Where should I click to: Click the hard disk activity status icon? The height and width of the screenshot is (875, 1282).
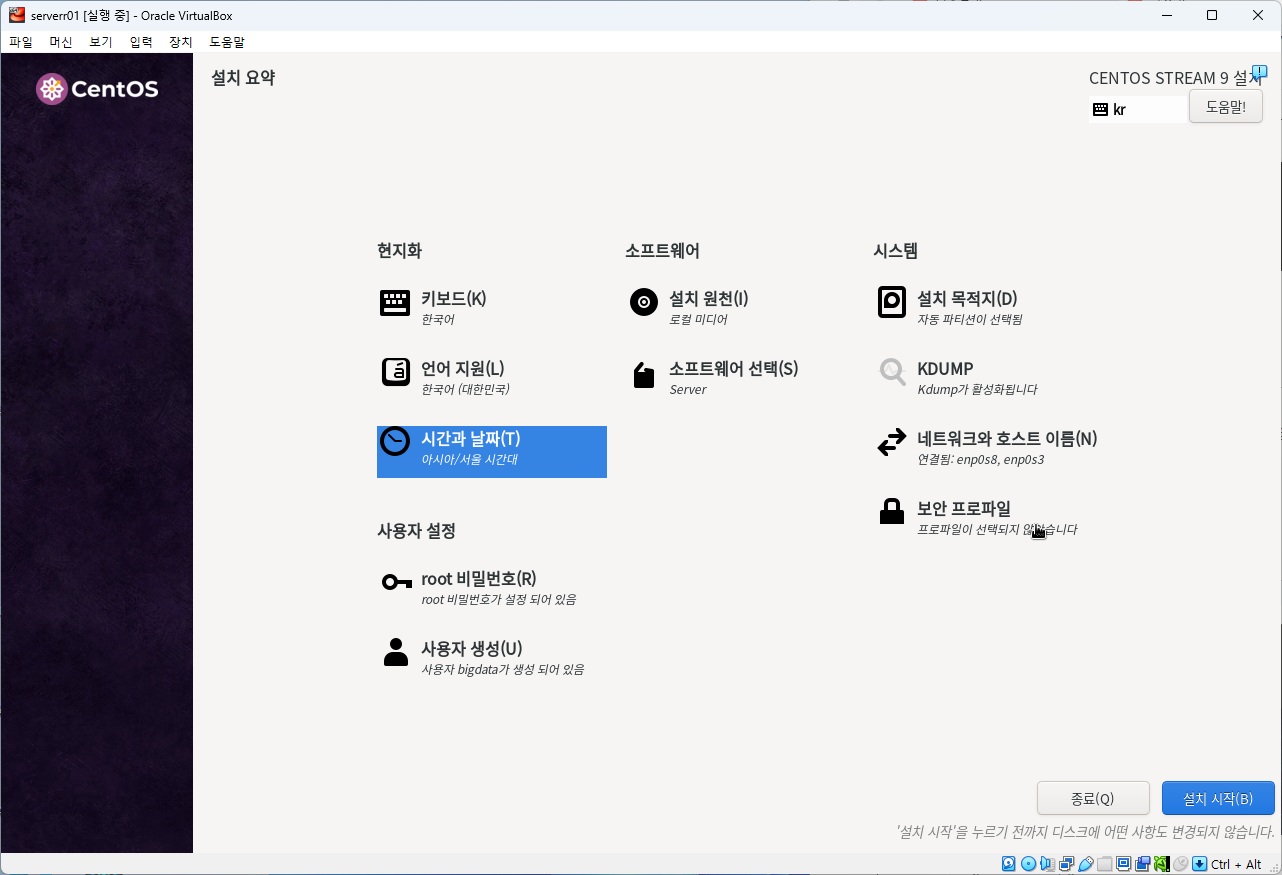(x=1008, y=864)
